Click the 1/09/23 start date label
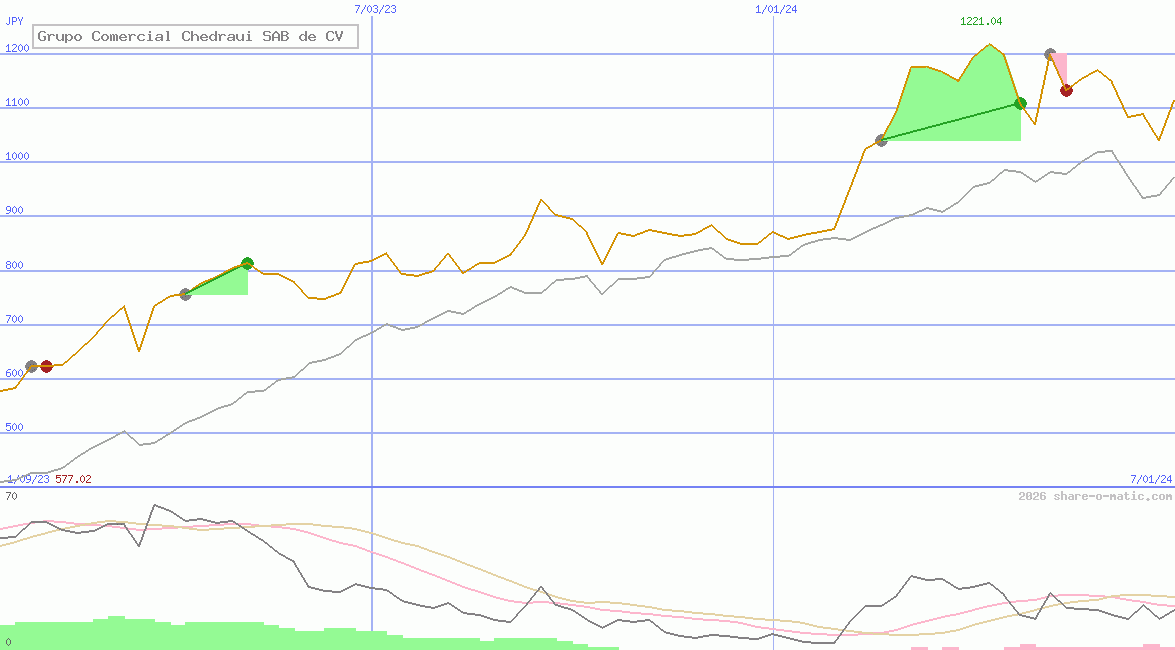1175x650 pixels. point(28,479)
